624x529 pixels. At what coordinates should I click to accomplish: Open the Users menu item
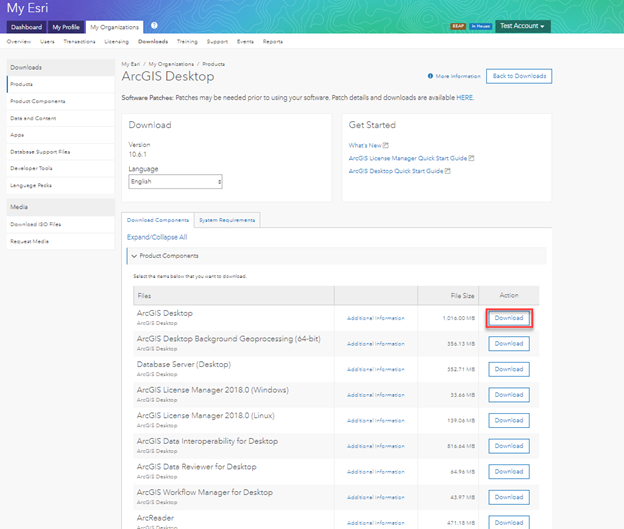coord(47,41)
